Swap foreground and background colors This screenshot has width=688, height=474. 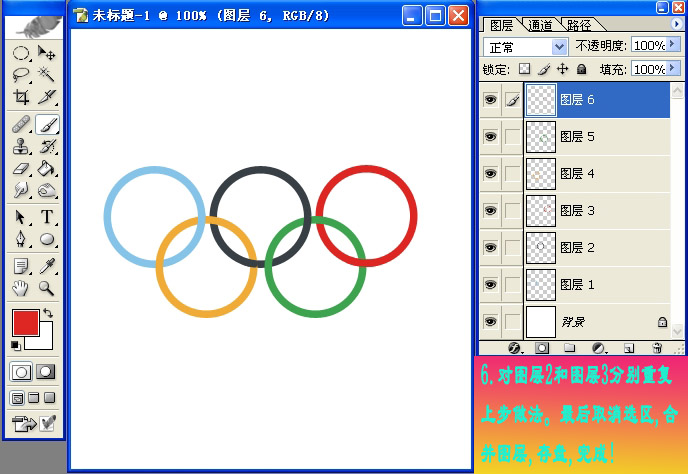pos(48,313)
